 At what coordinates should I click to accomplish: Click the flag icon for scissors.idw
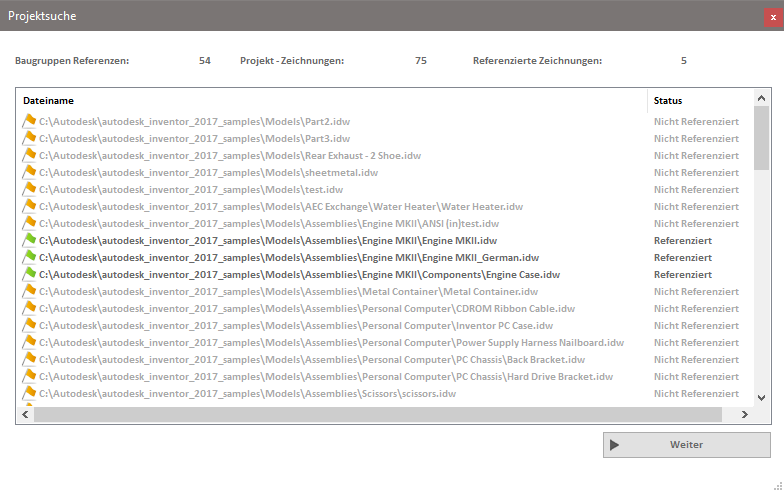tap(30, 393)
